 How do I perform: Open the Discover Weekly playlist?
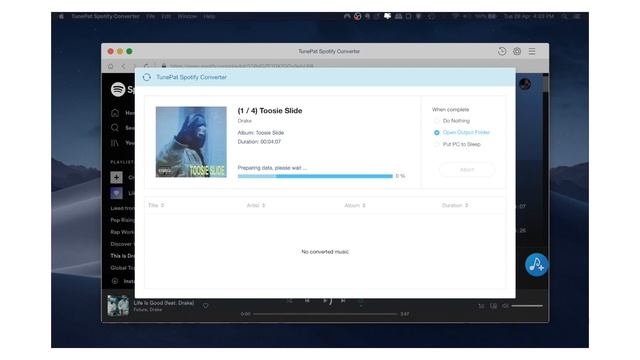pyautogui.click(x=122, y=244)
